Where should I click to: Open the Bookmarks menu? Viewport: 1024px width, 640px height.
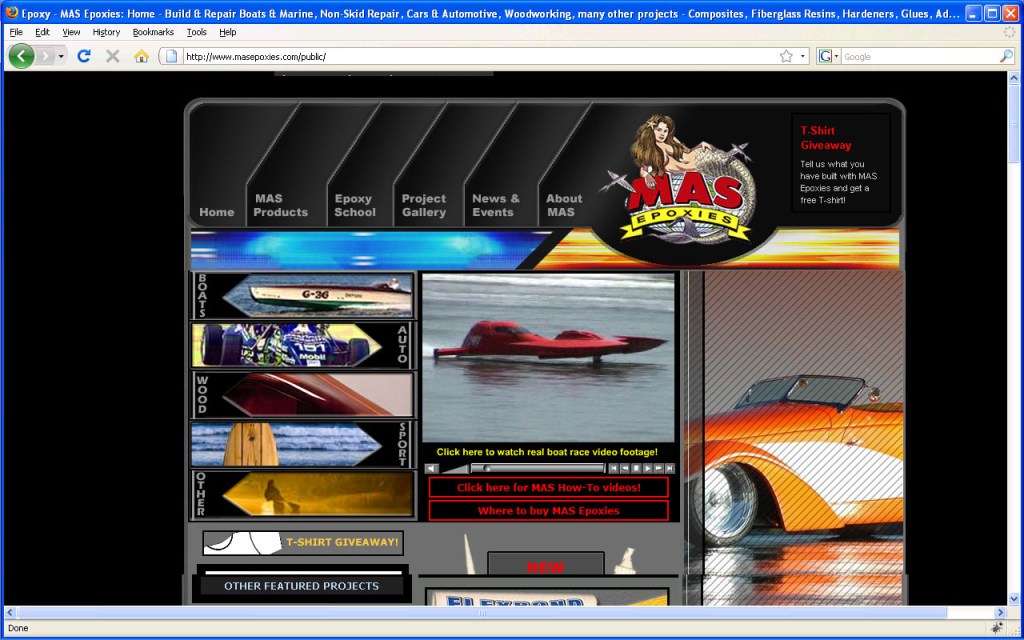pyautogui.click(x=153, y=32)
